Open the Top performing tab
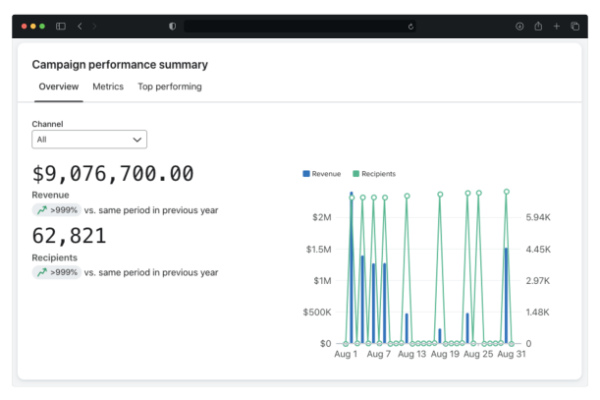Screen dimensions: 600x400 [169, 87]
